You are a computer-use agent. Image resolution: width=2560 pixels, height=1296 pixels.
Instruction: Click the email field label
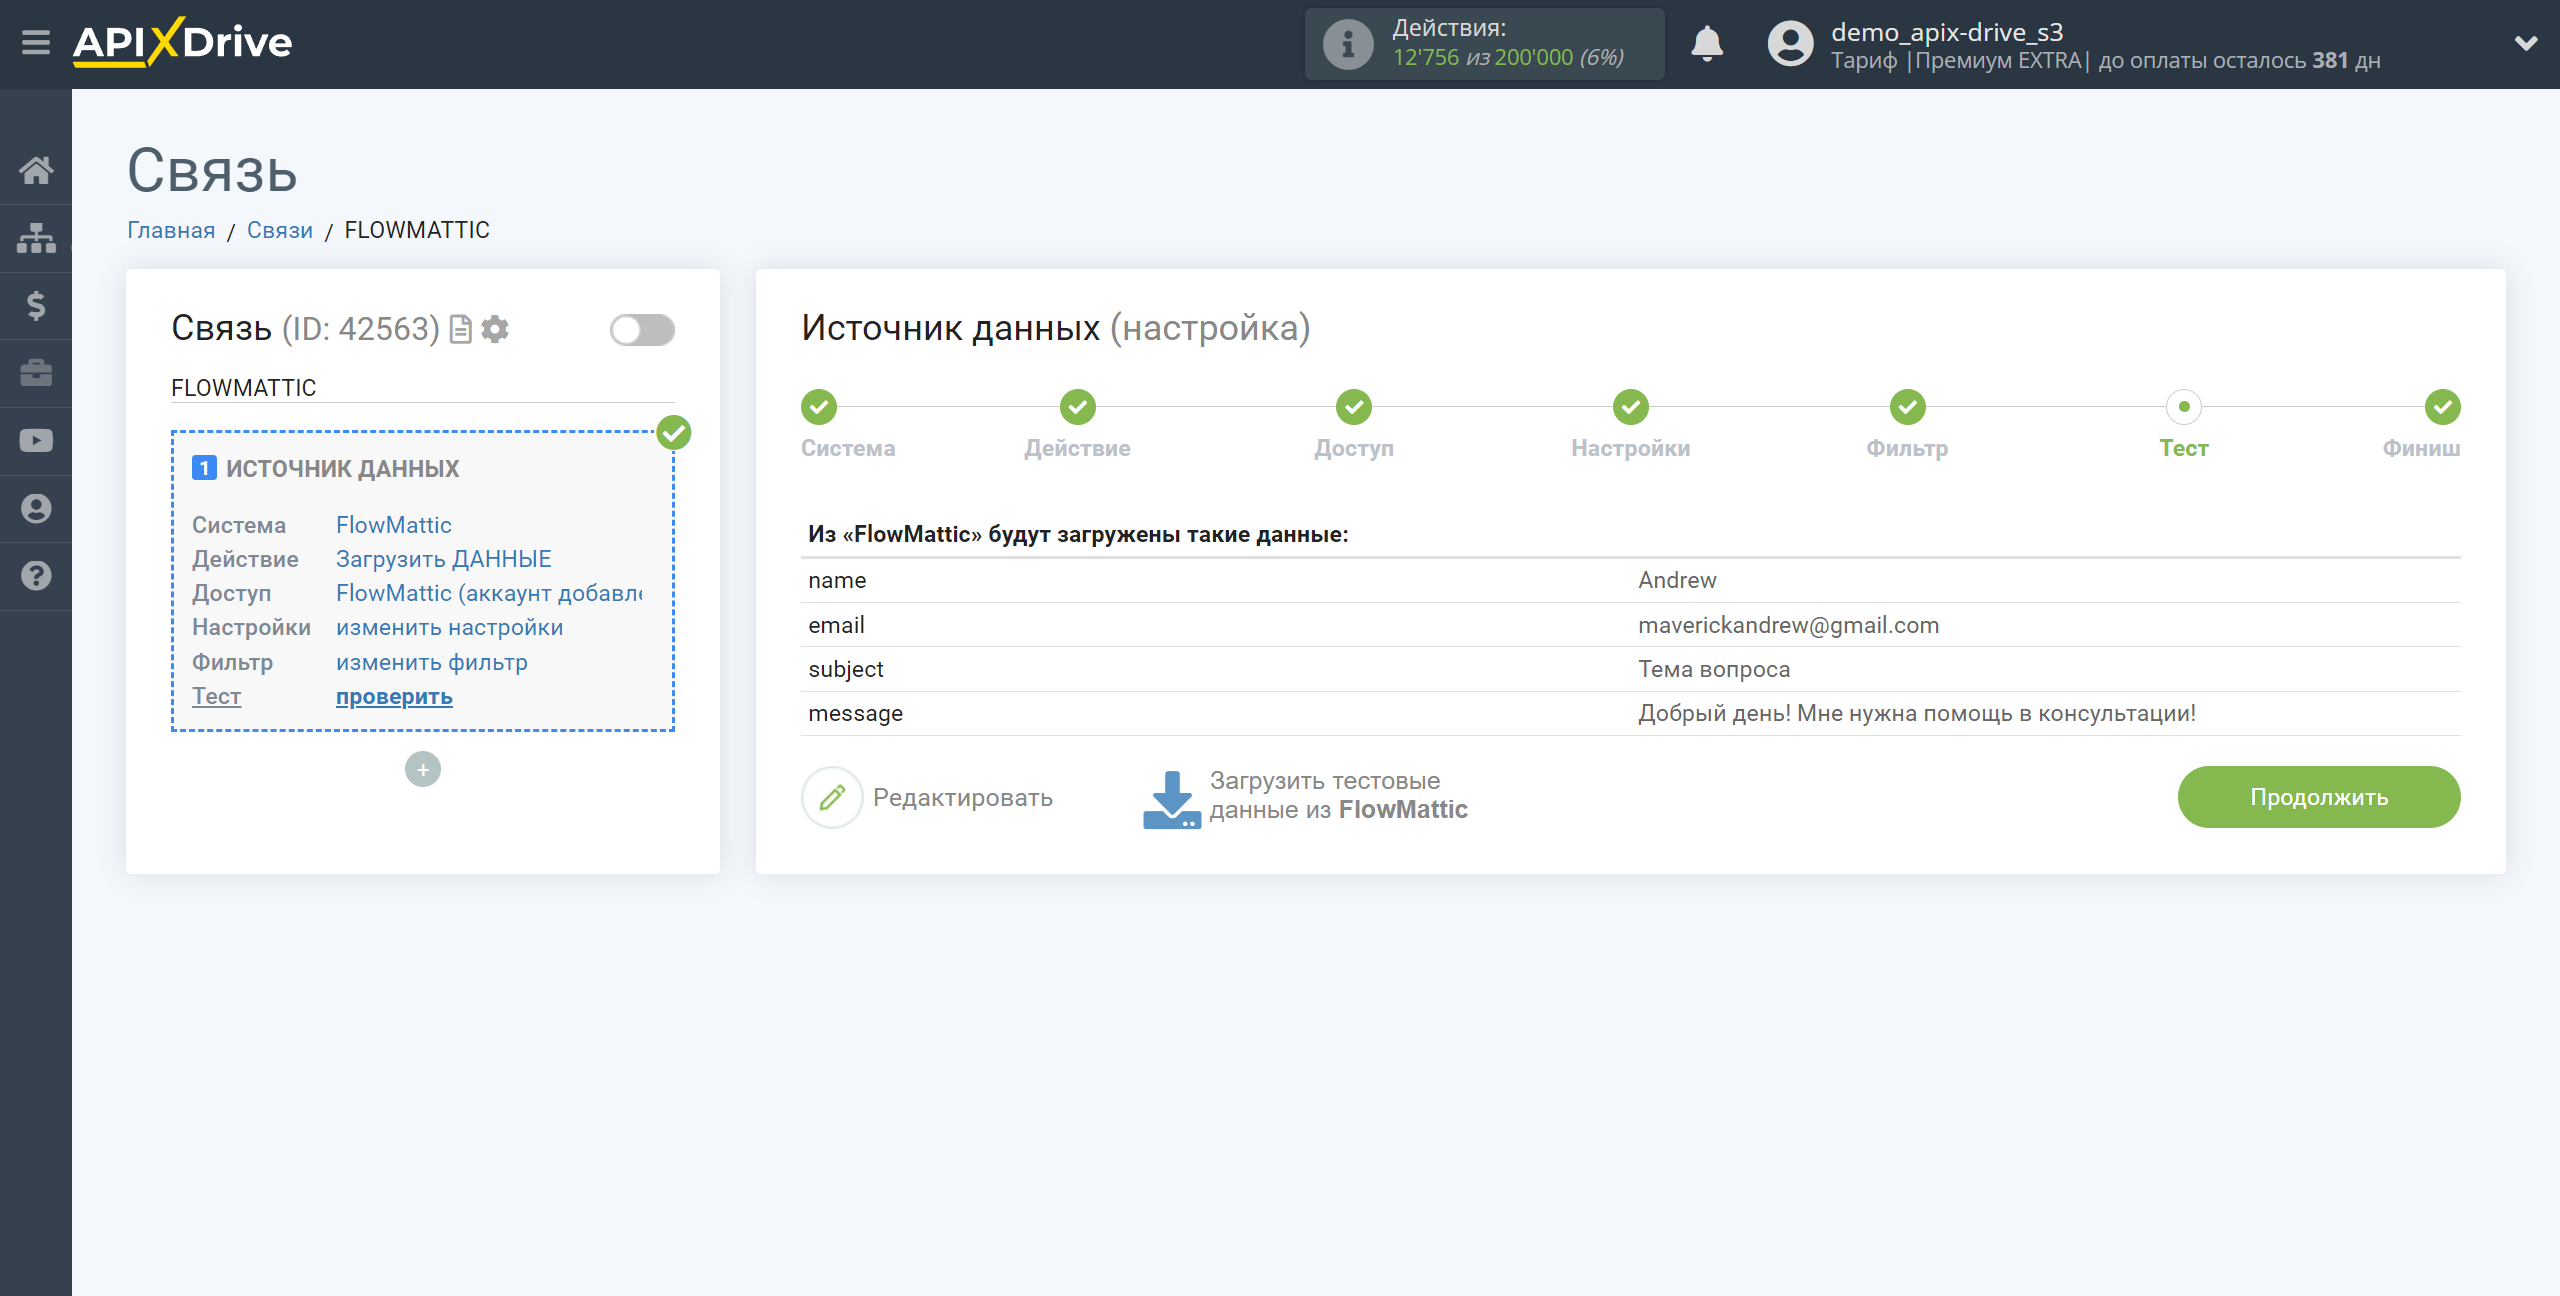[x=836, y=625]
